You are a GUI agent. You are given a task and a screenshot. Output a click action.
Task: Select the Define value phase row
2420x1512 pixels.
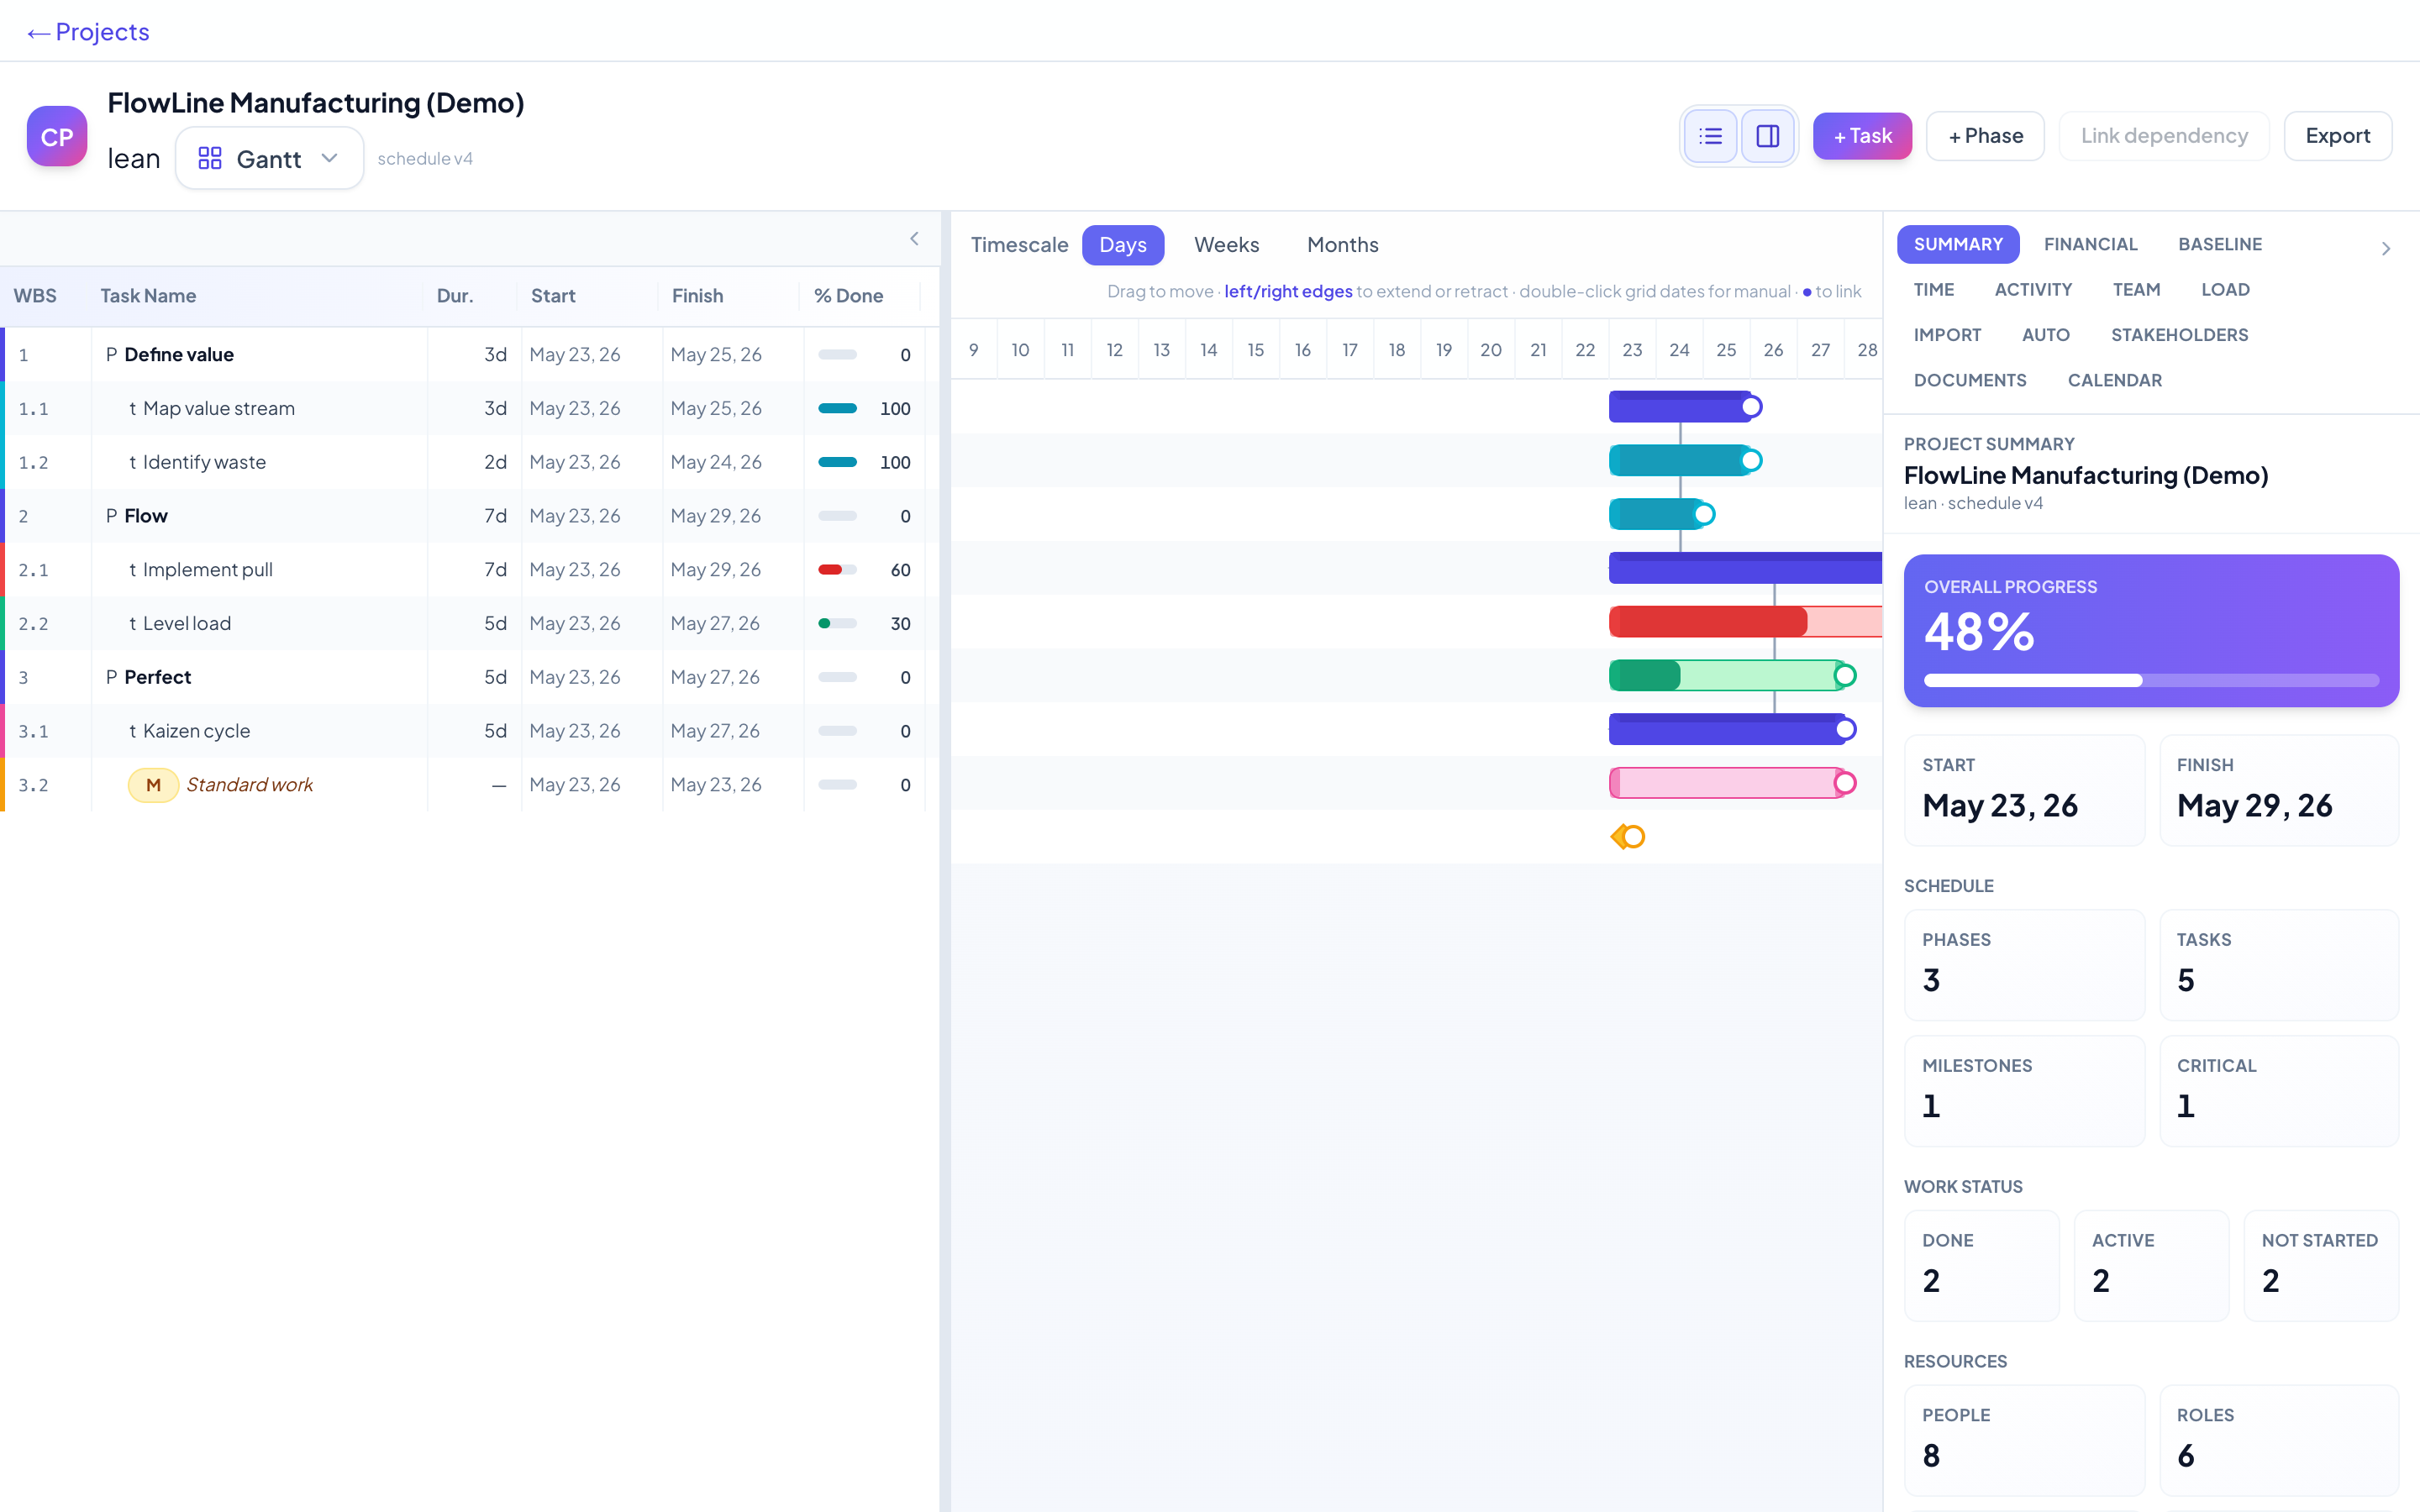[470, 355]
